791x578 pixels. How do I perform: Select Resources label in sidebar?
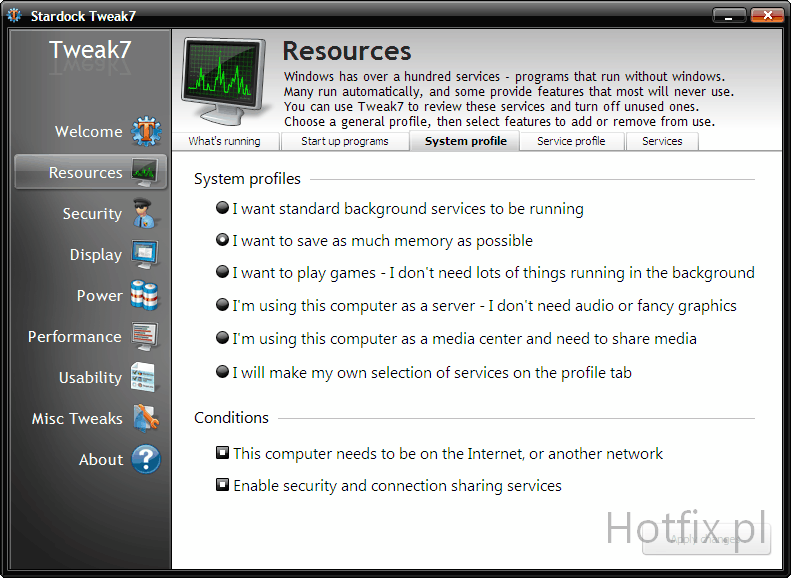86,172
